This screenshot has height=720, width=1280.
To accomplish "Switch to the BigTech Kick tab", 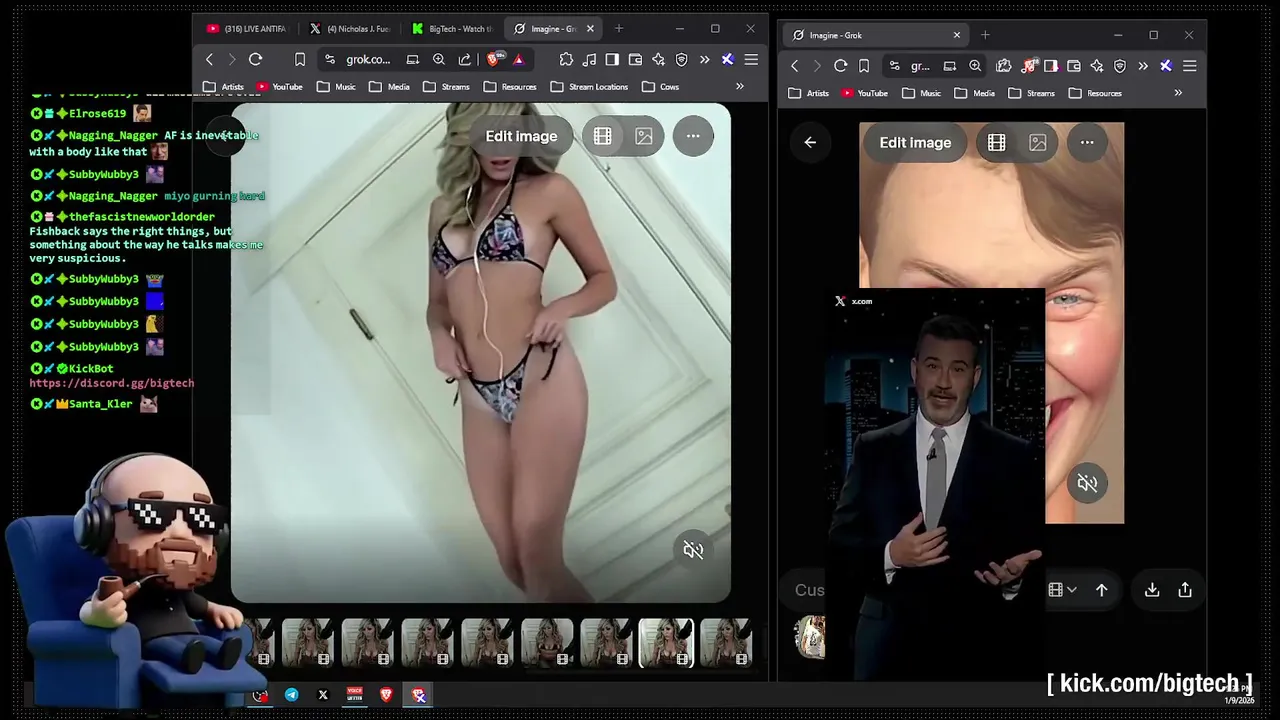I will coord(452,29).
